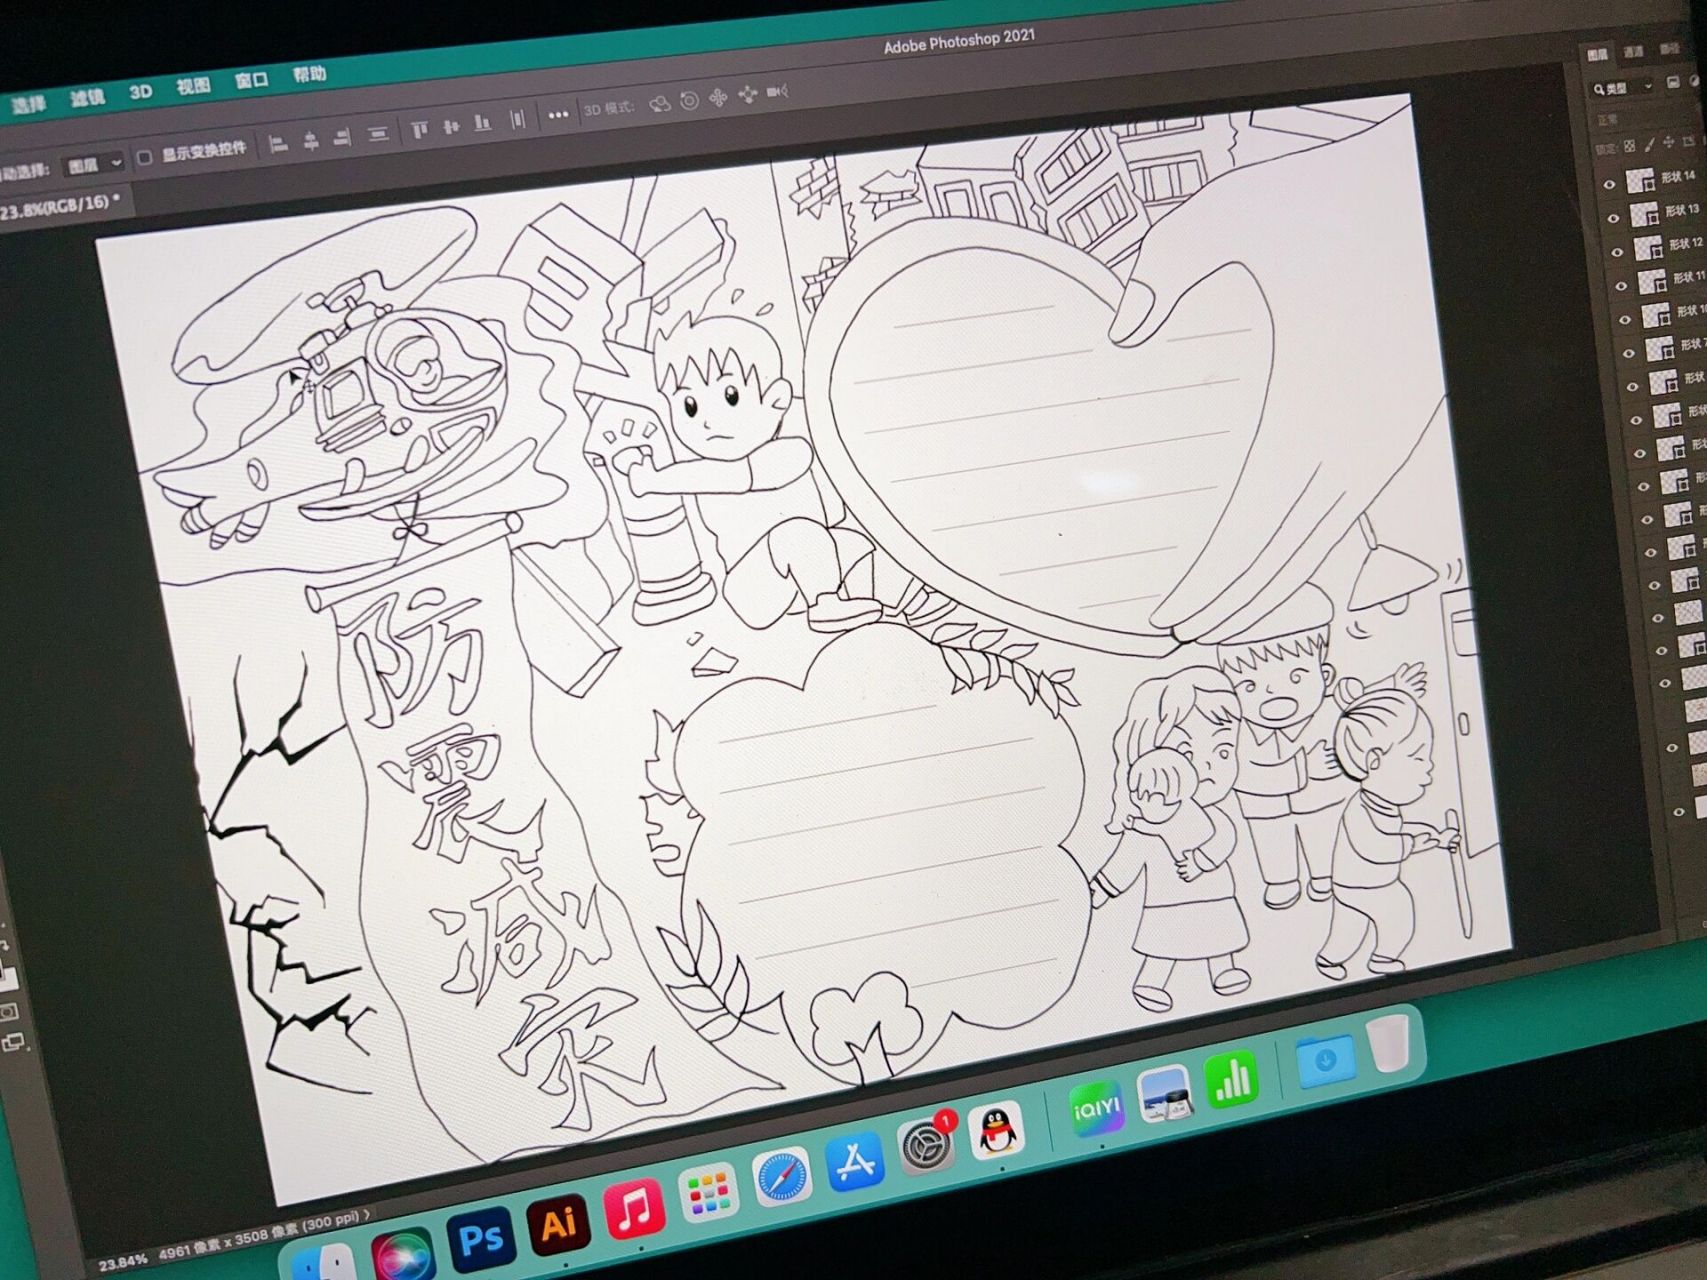Click the align bottom edges icon
This screenshot has width=1707, height=1280.
click(x=482, y=123)
